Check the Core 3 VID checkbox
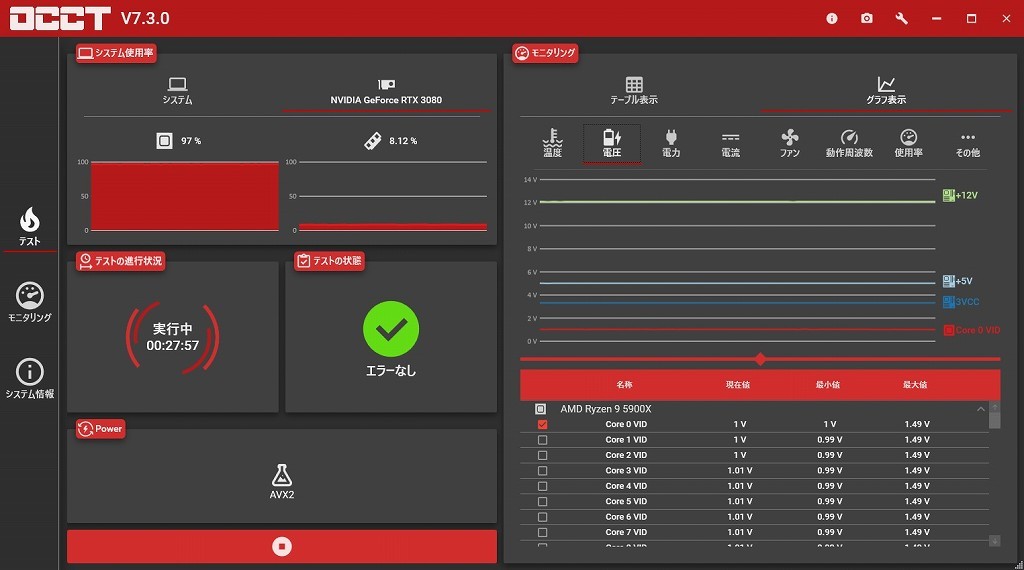 coord(542,471)
